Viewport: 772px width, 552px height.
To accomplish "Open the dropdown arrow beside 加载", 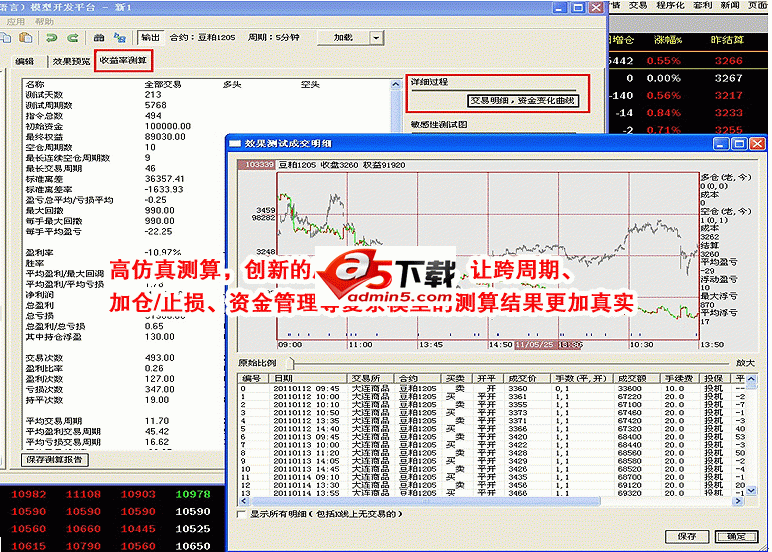I will [x=376, y=37].
